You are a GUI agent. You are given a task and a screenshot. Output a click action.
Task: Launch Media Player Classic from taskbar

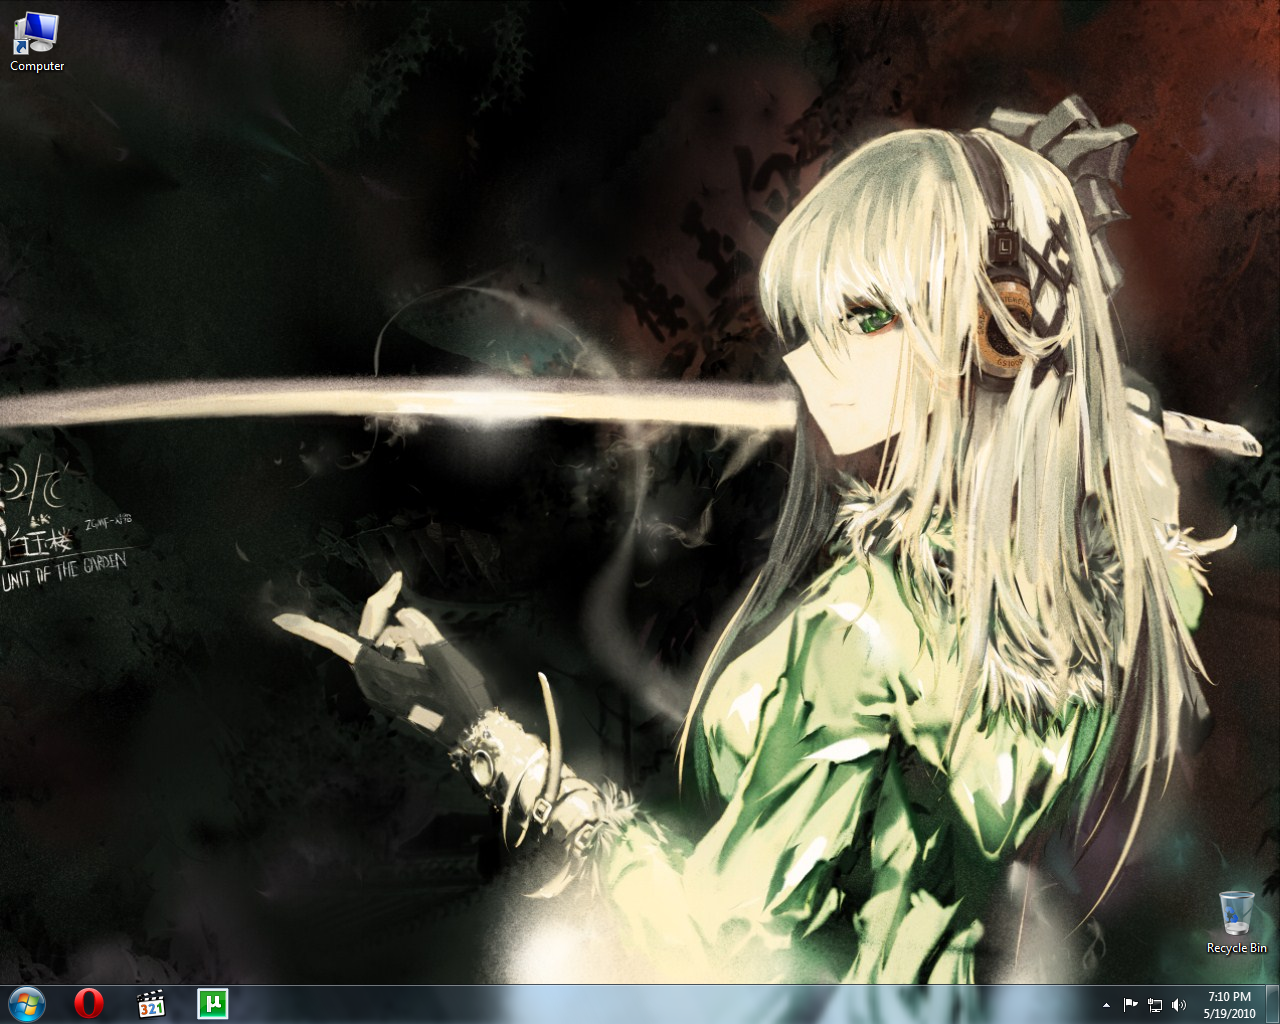(151, 1004)
